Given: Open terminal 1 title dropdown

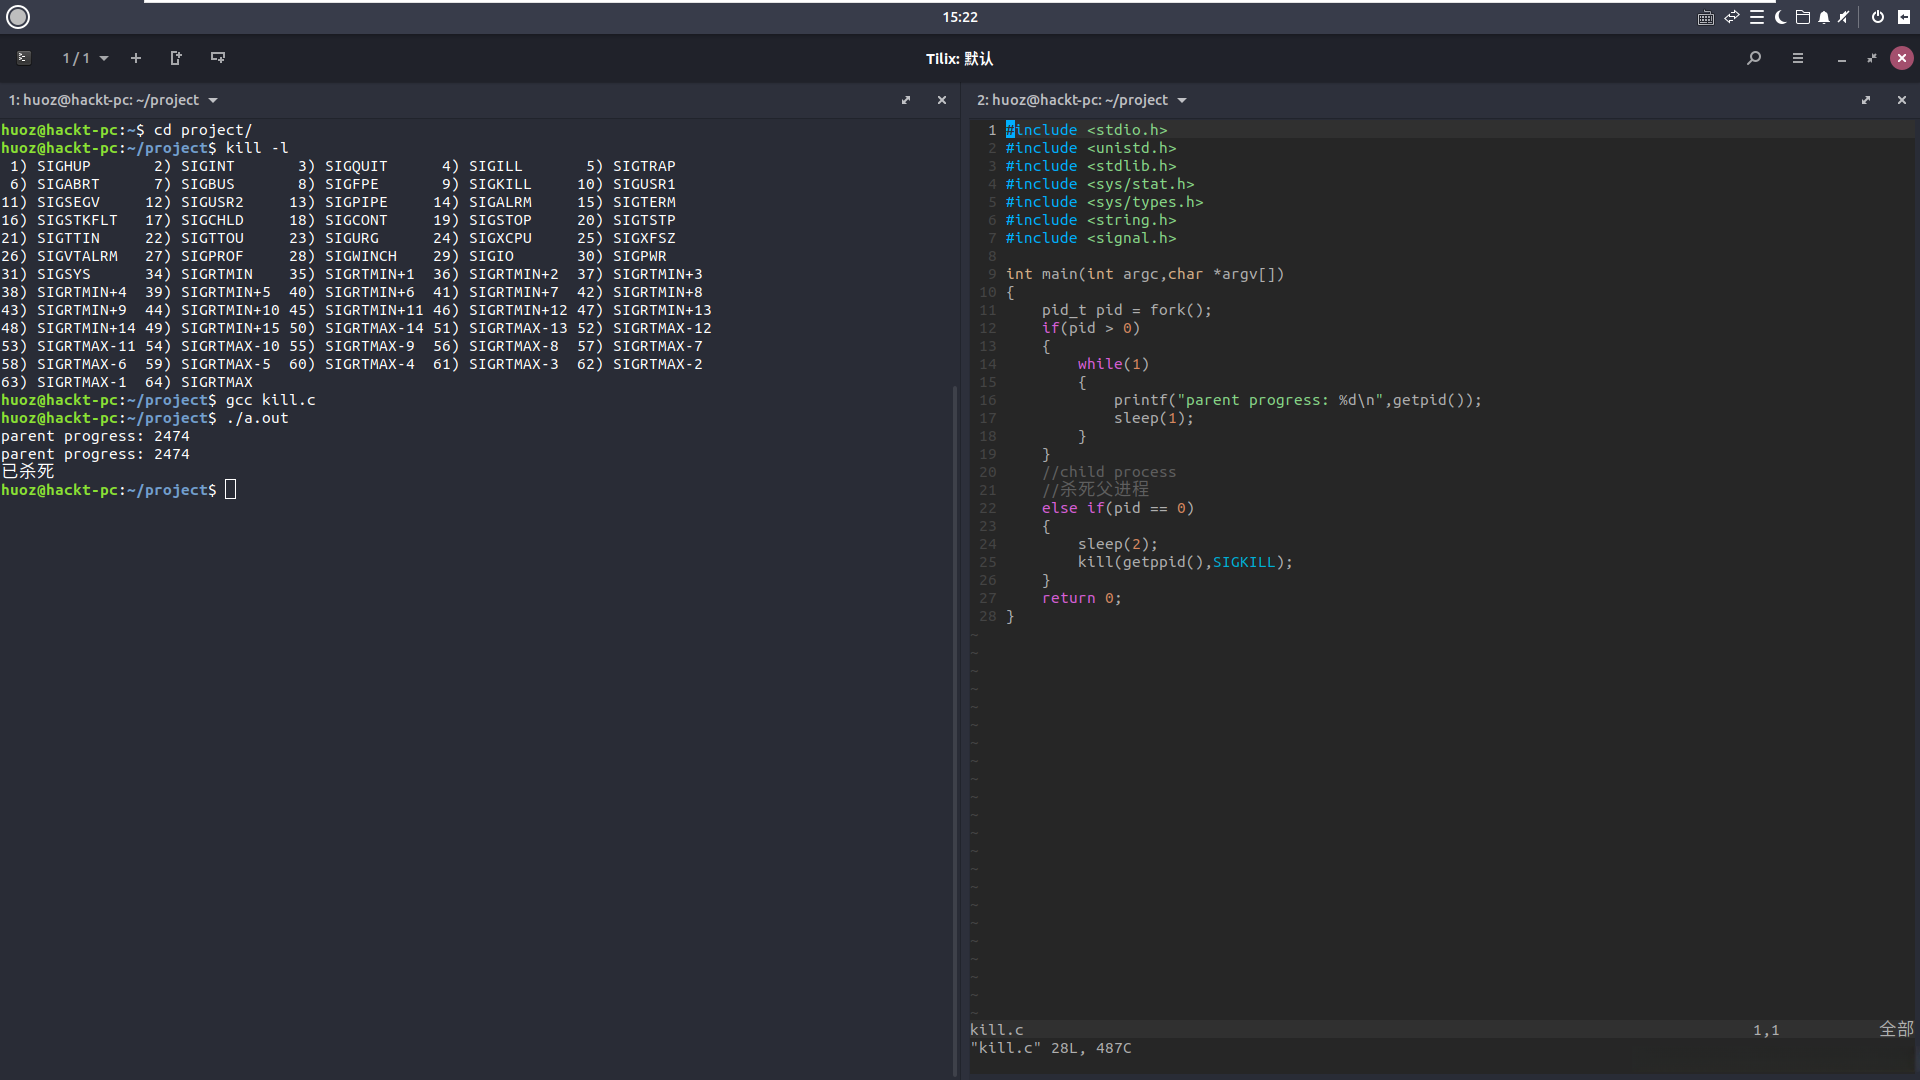Looking at the screenshot, I should coord(213,100).
